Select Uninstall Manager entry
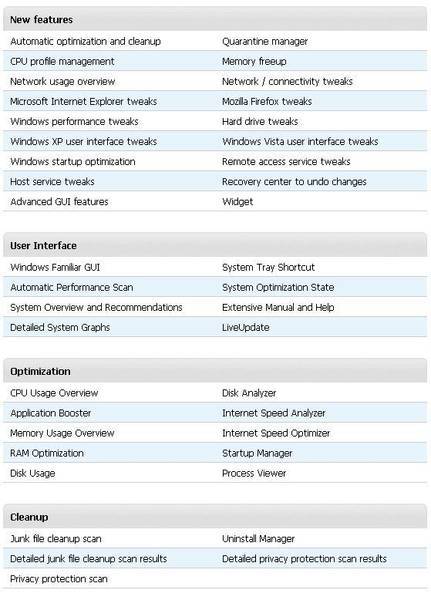Image resolution: width=431 pixels, height=600 pixels. tap(258, 539)
